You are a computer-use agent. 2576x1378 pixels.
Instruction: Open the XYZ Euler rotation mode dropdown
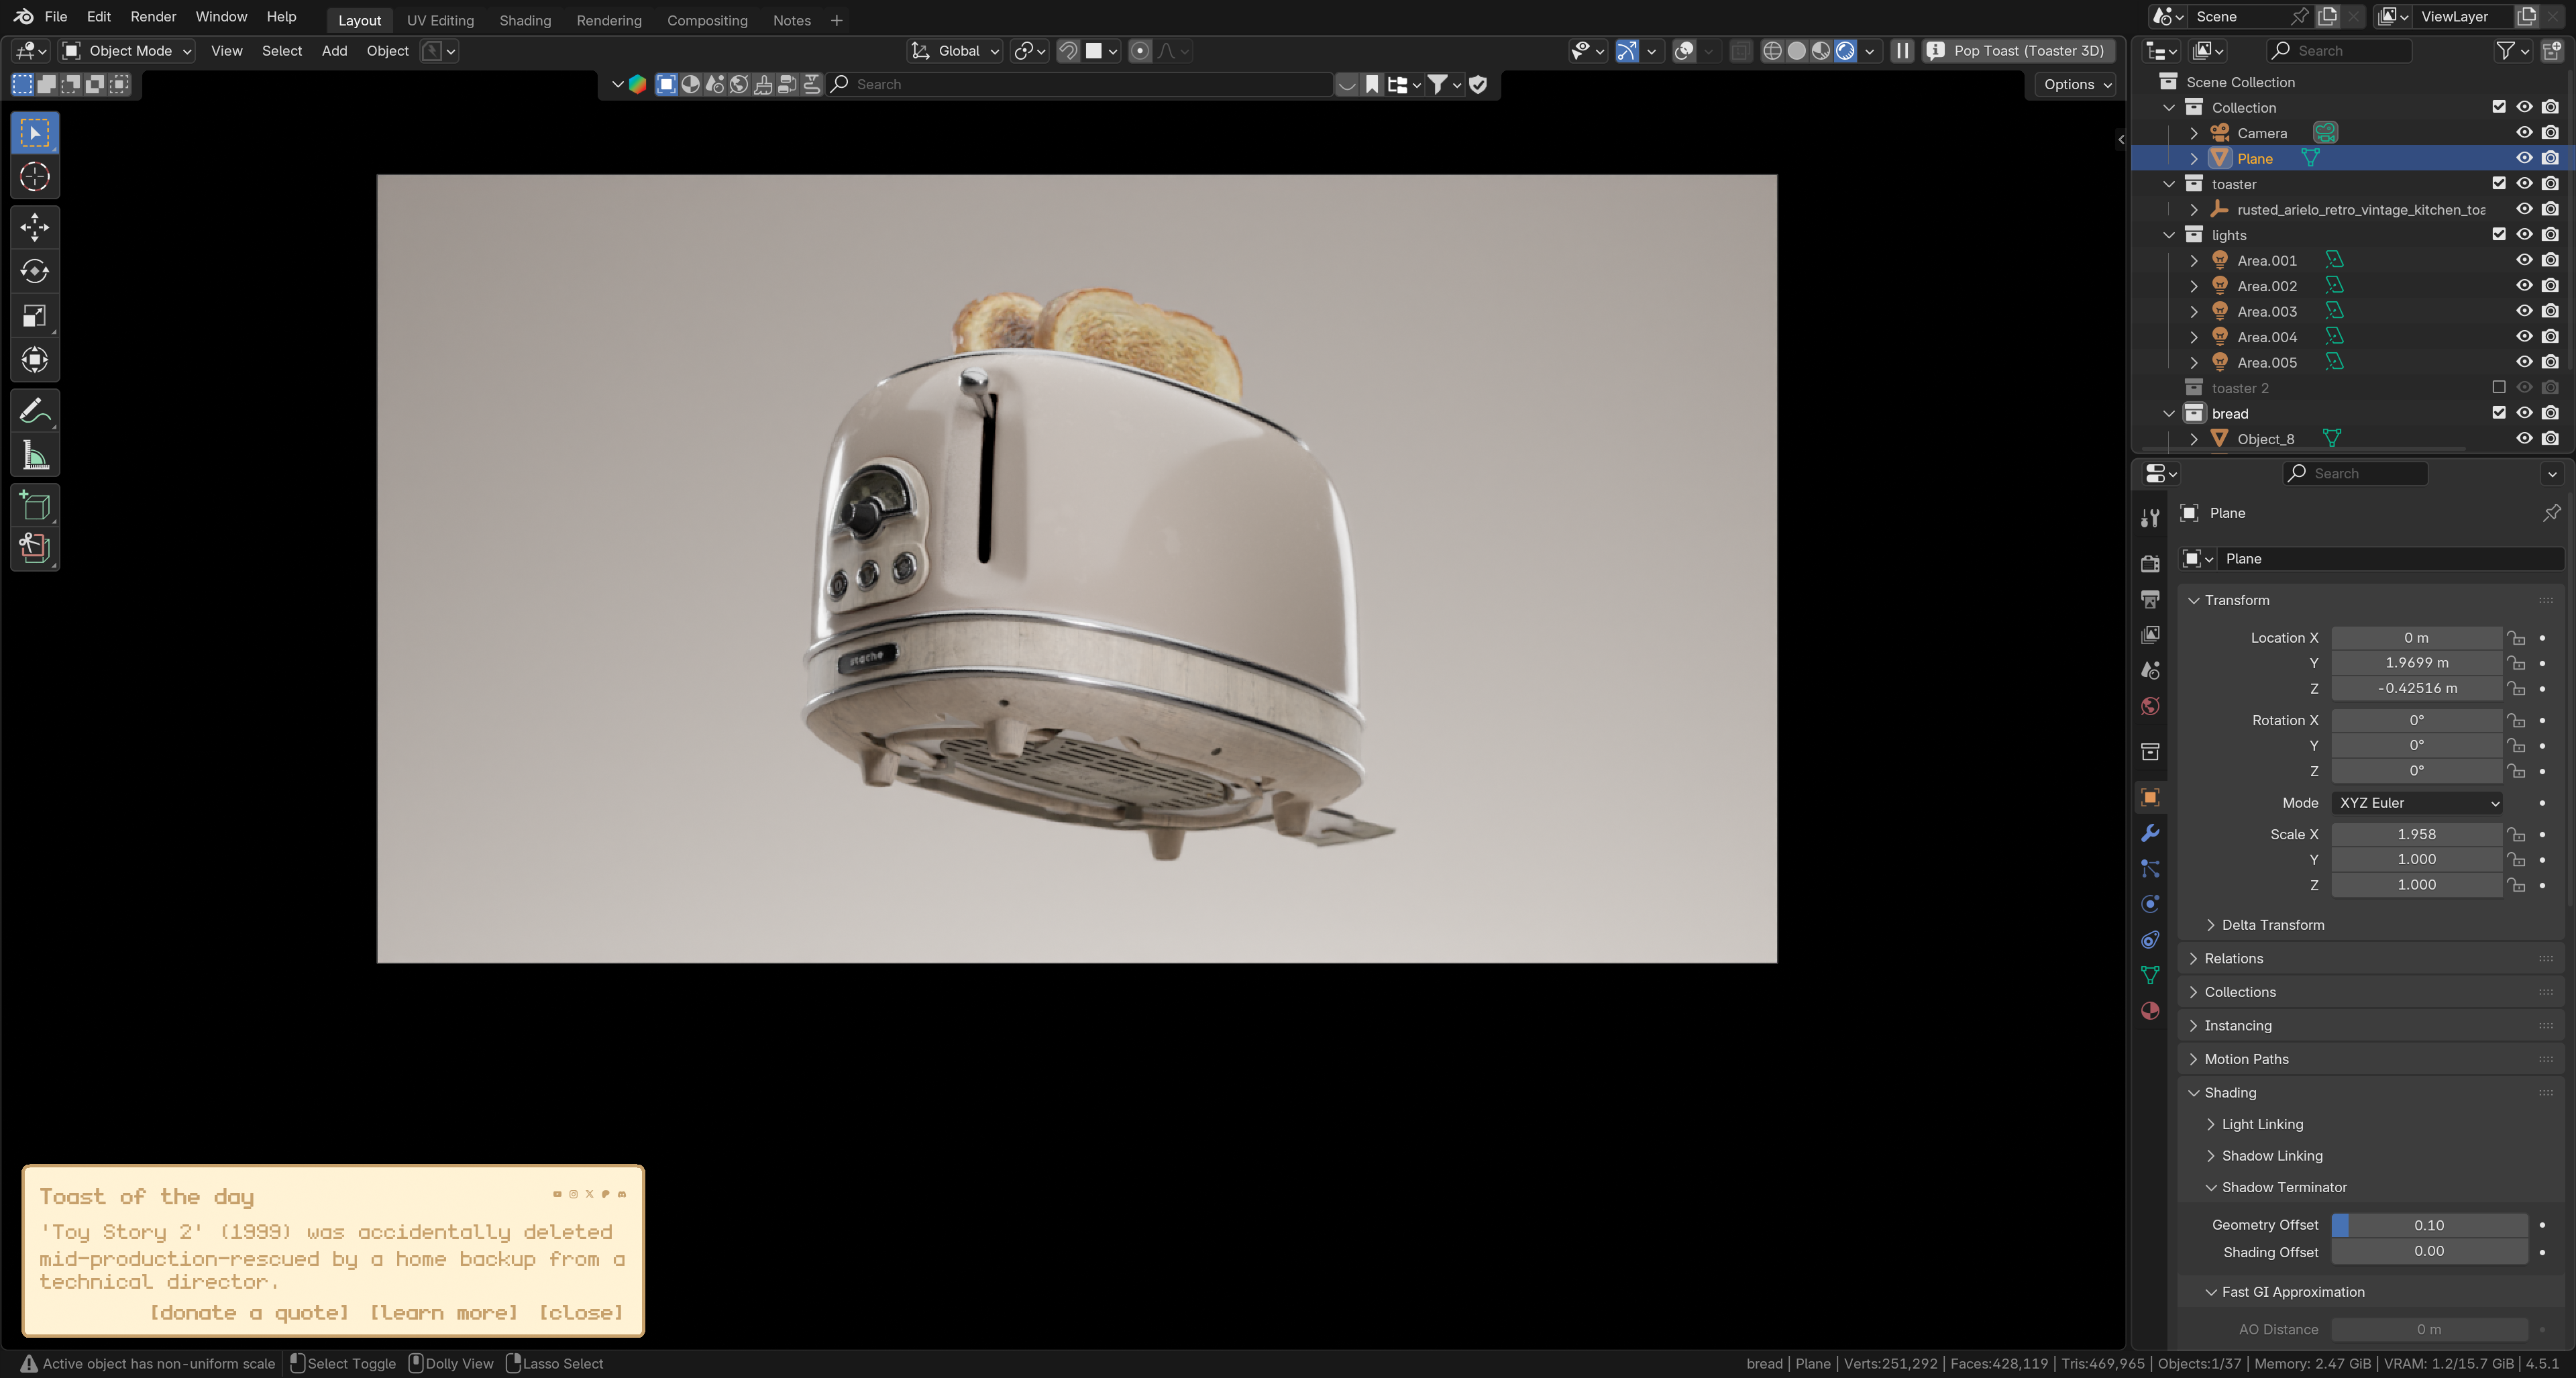click(x=2417, y=803)
